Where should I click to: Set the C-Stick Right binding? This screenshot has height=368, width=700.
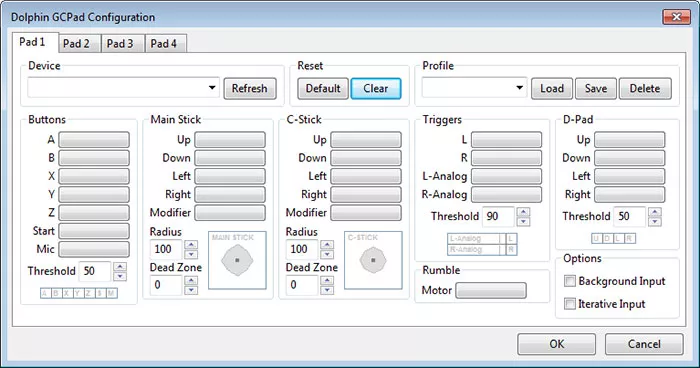[366, 195]
